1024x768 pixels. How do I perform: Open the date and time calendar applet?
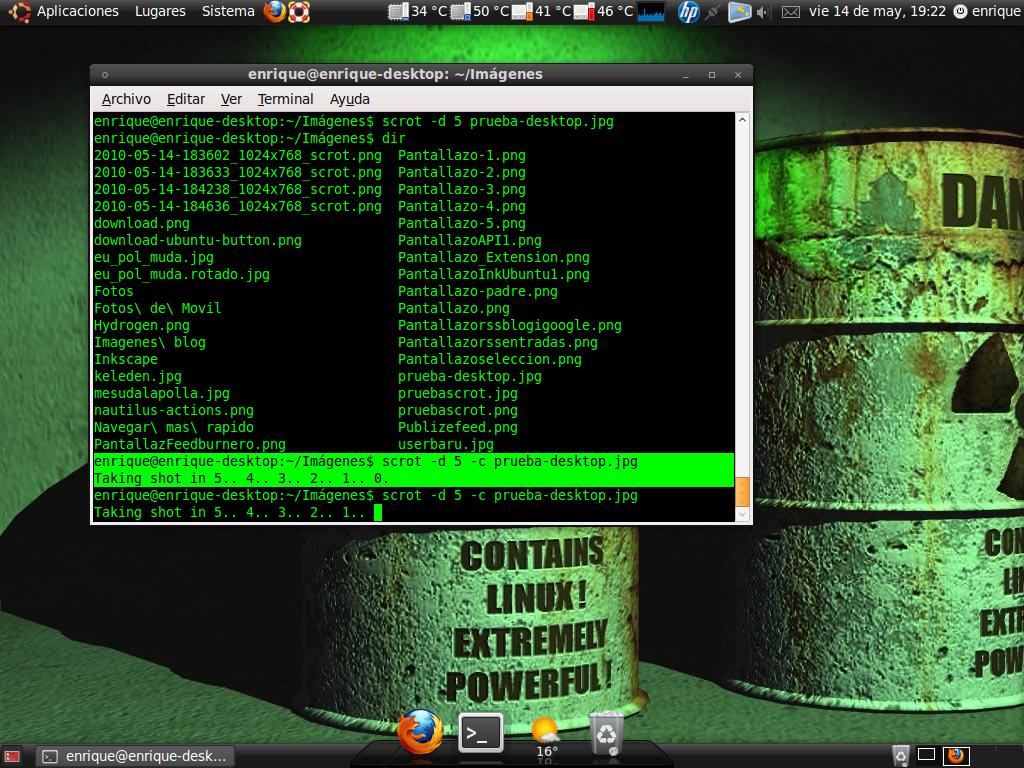pos(877,11)
